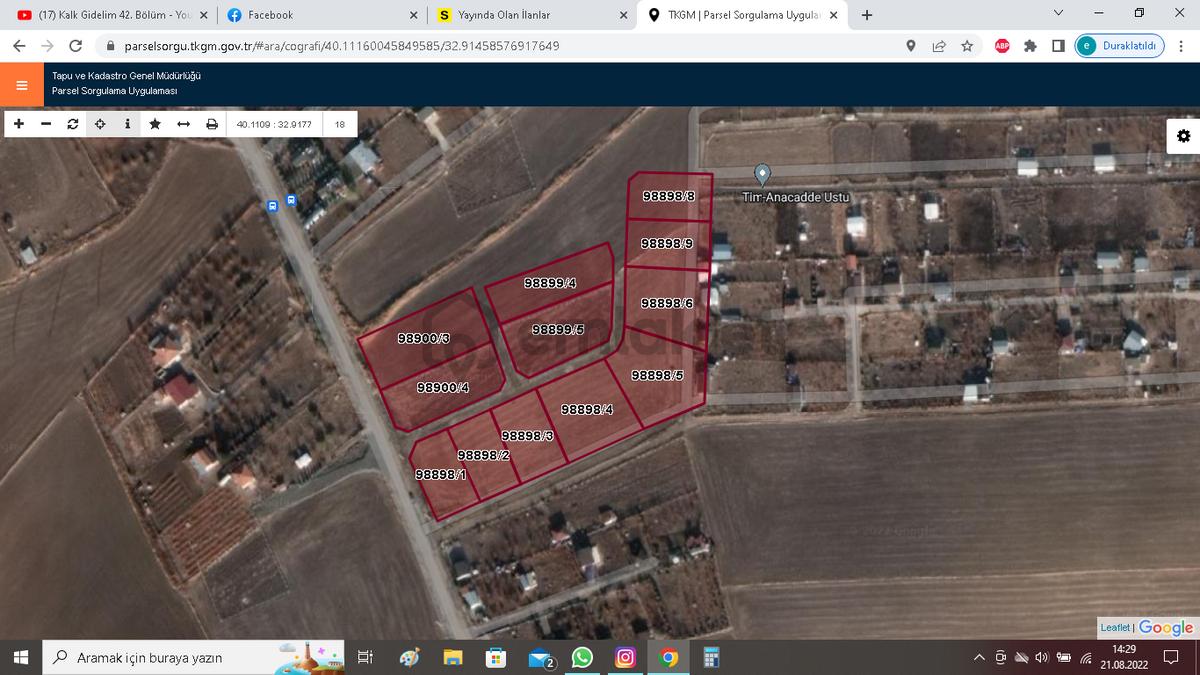Print the map with printer icon
Image resolution: width=1200 pixels, height=675 pixels.
coord(211,124)
